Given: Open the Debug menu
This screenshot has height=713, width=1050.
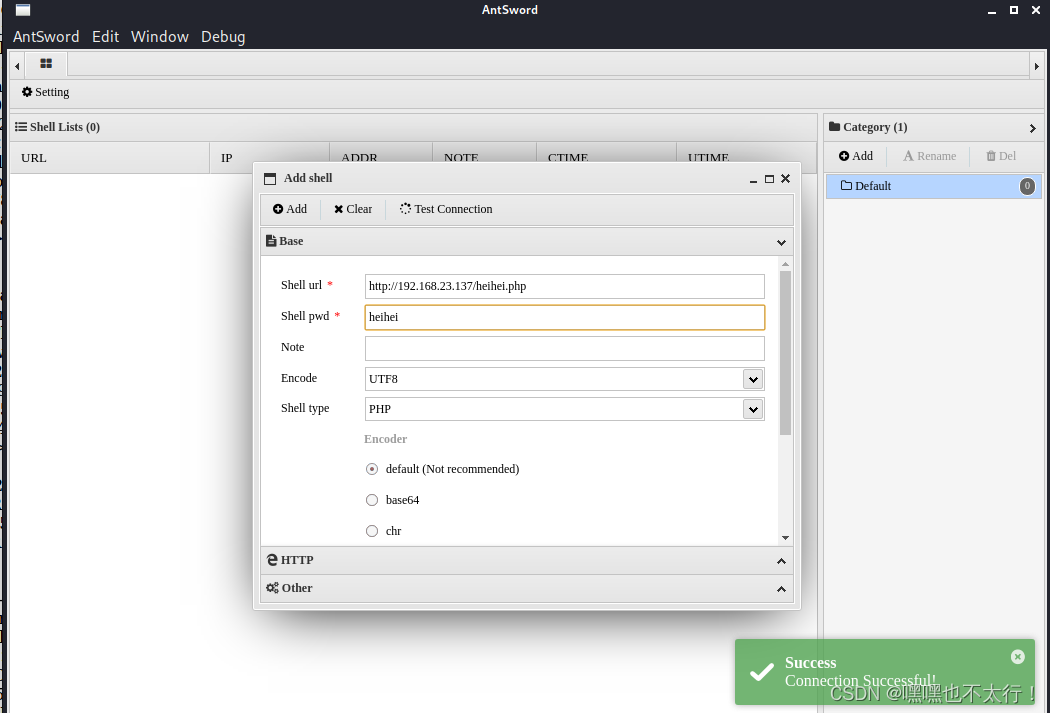Looking at the screenshot, I should click(x=223, y=37).
